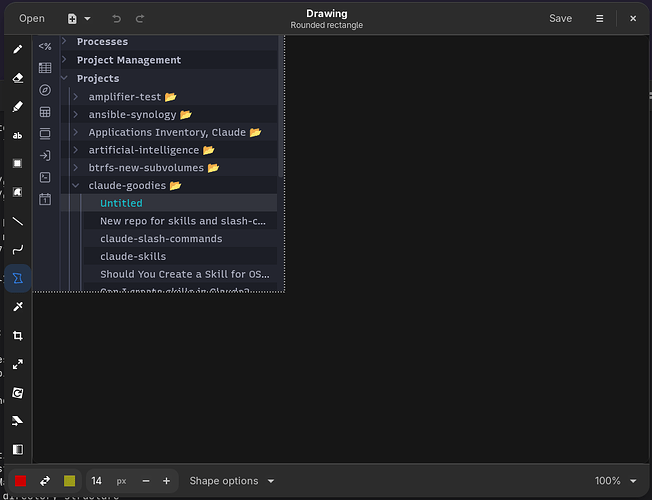Viewport: 652px width, 500px height.
Task: Increase tool size with plus button
Action: pyautogui.click(x=166, y=481)
